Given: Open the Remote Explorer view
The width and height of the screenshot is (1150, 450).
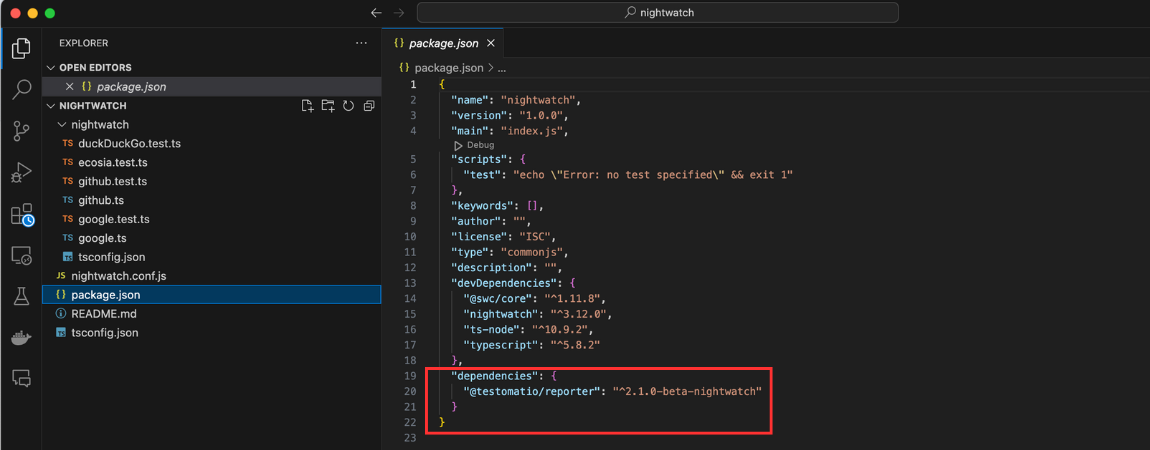Looking at the screenshot, I should click(x=21, y=256).
